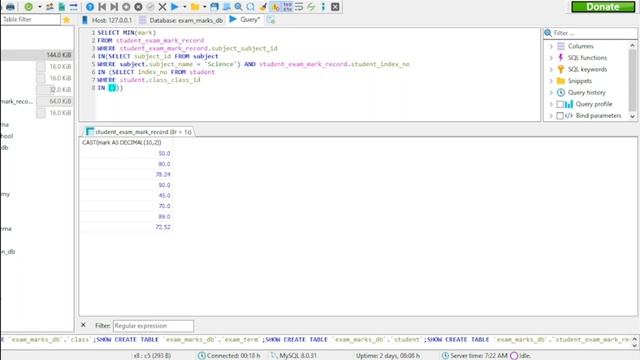Select the 144.0 KiB database row
640x360 pixels.
pos(38,55)
